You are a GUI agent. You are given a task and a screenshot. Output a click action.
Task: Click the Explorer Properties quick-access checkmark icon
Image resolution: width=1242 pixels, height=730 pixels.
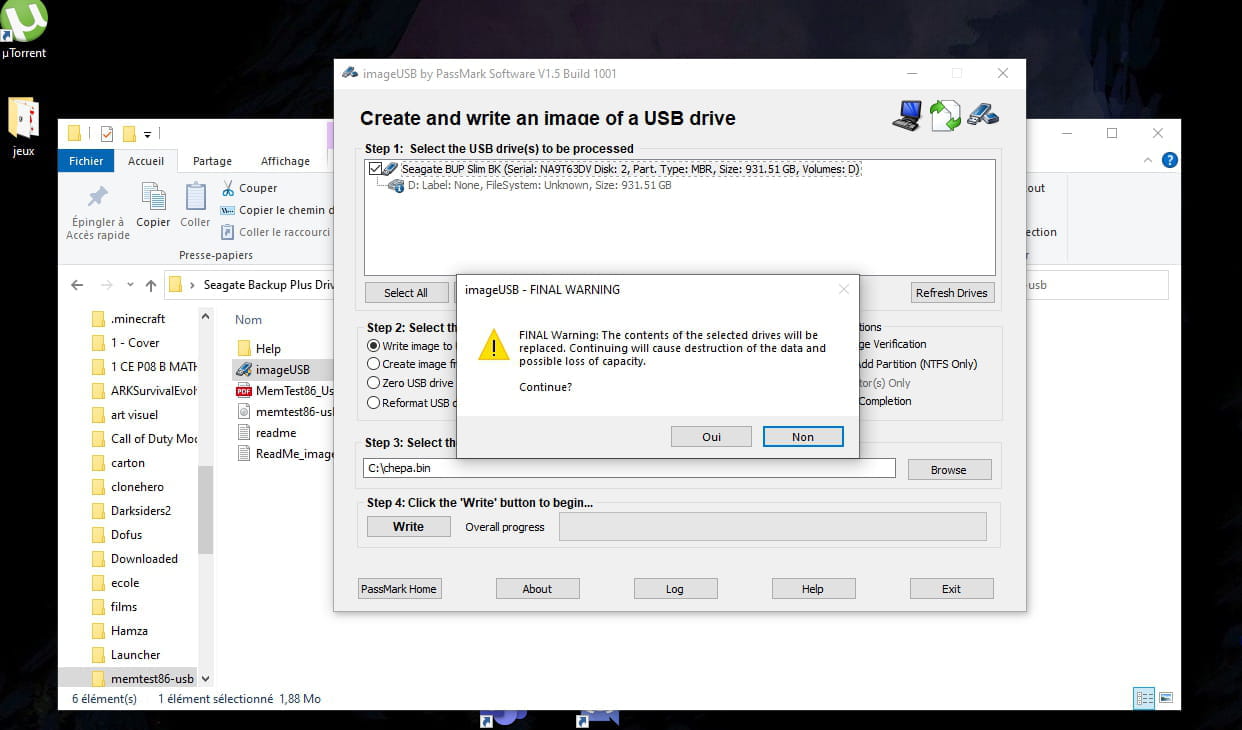pos(106,134)
